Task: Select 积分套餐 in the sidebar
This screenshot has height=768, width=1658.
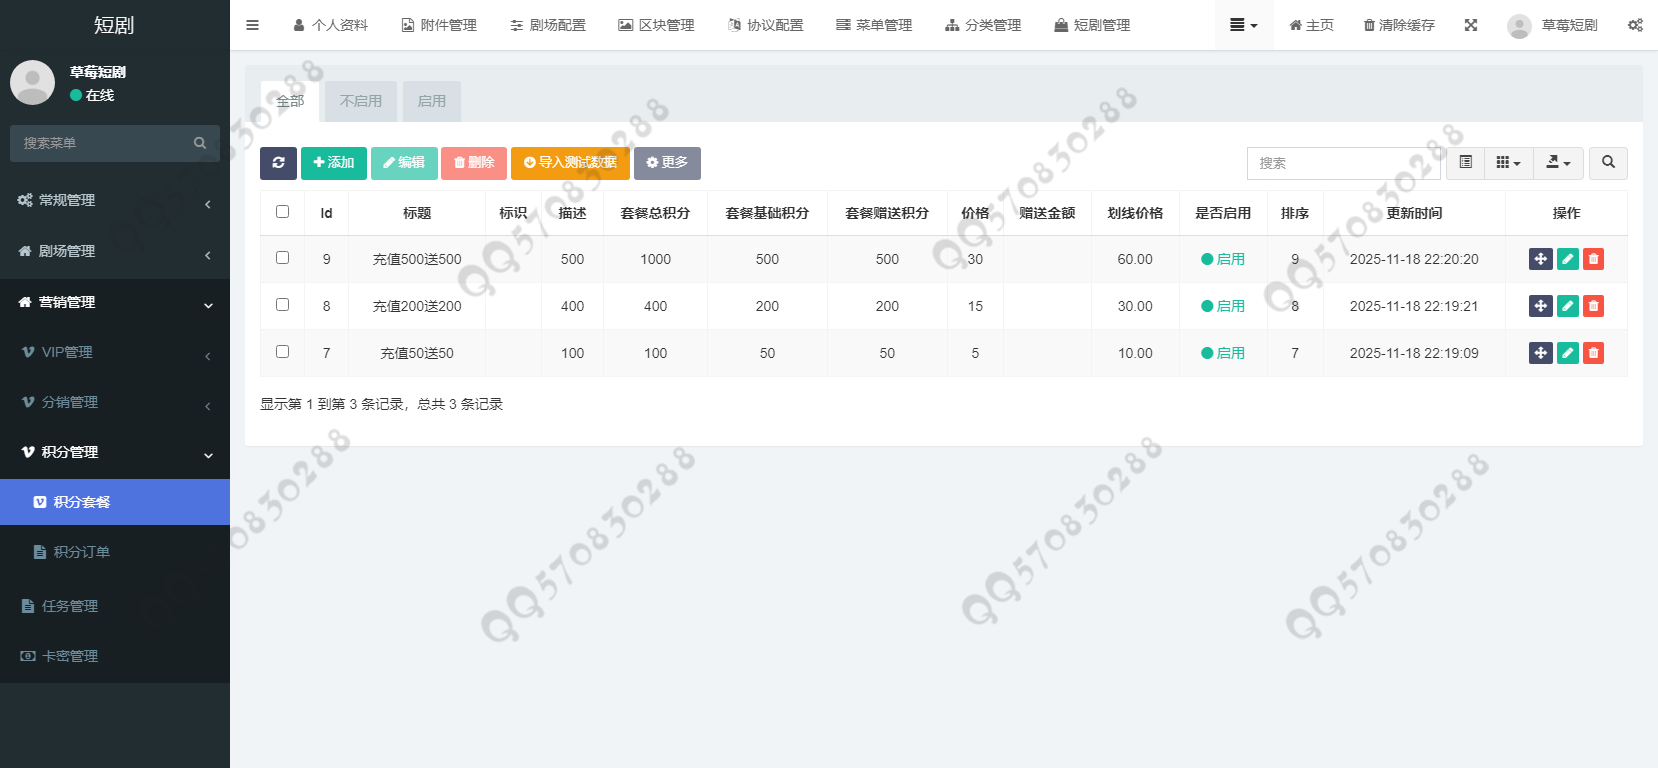Action: [115, 502]
